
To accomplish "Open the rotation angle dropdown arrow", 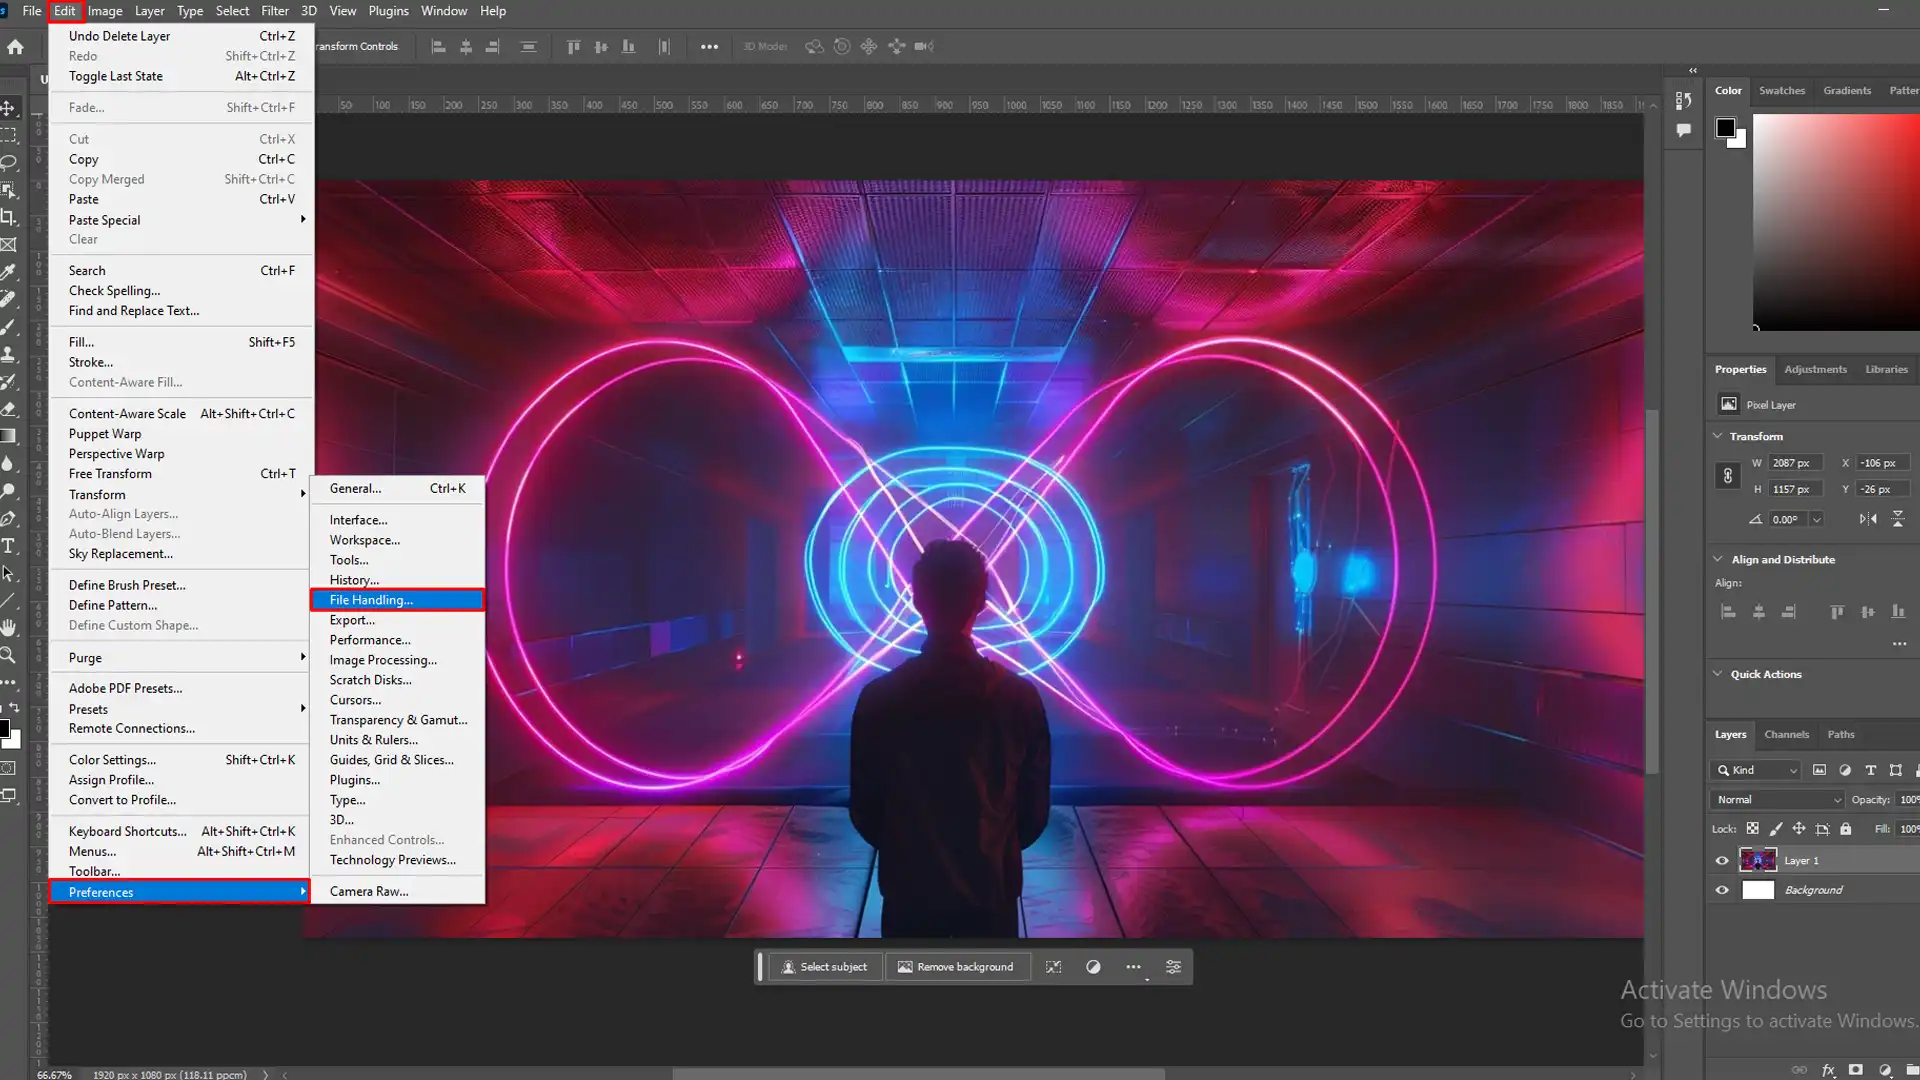I will tap(1817, 519).
